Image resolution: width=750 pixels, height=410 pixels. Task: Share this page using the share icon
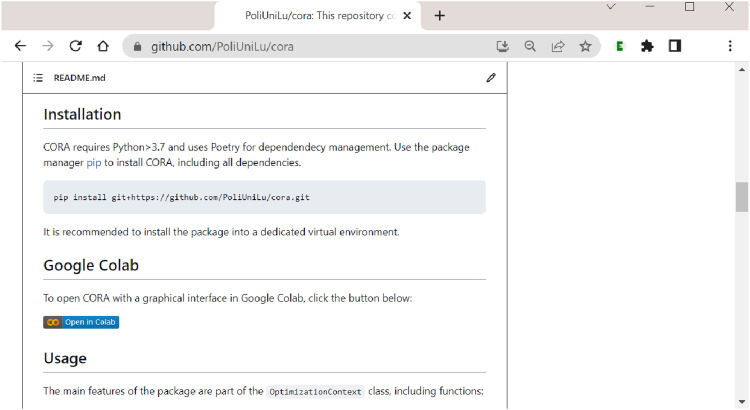coord(558,46)
